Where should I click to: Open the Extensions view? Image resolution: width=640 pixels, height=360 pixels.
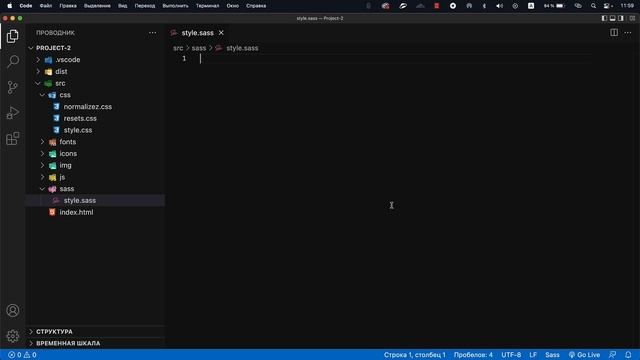[13, 139]
